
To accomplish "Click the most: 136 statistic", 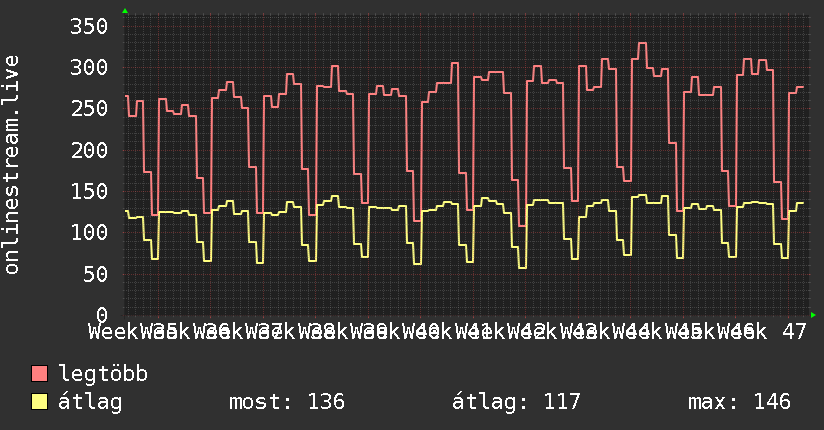I will [287, 402].
